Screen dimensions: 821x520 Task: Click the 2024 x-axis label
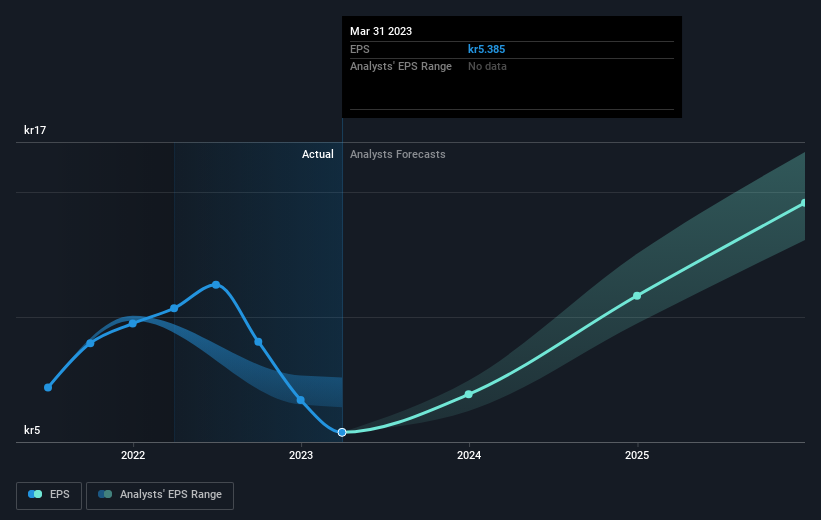469,456
